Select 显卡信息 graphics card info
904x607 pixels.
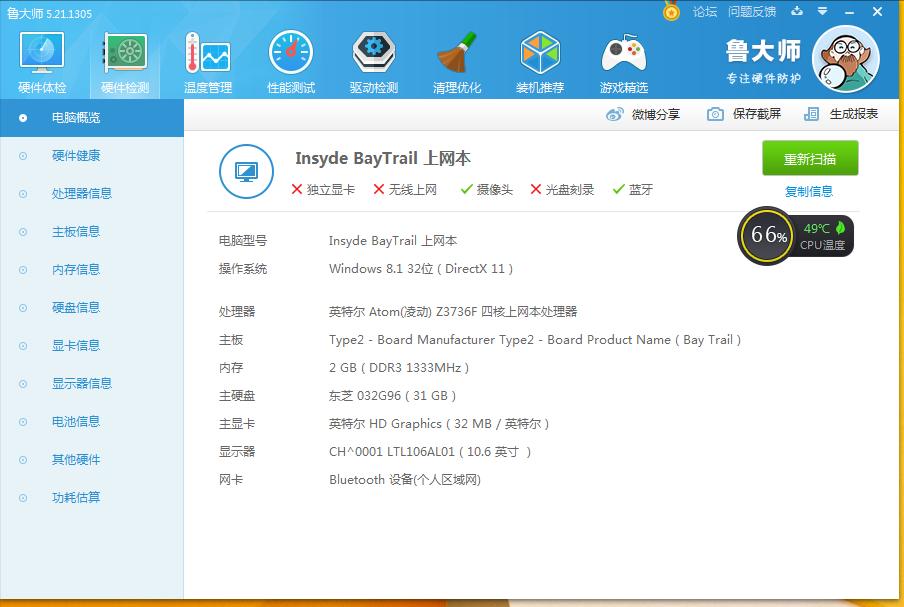coord(75,346)
